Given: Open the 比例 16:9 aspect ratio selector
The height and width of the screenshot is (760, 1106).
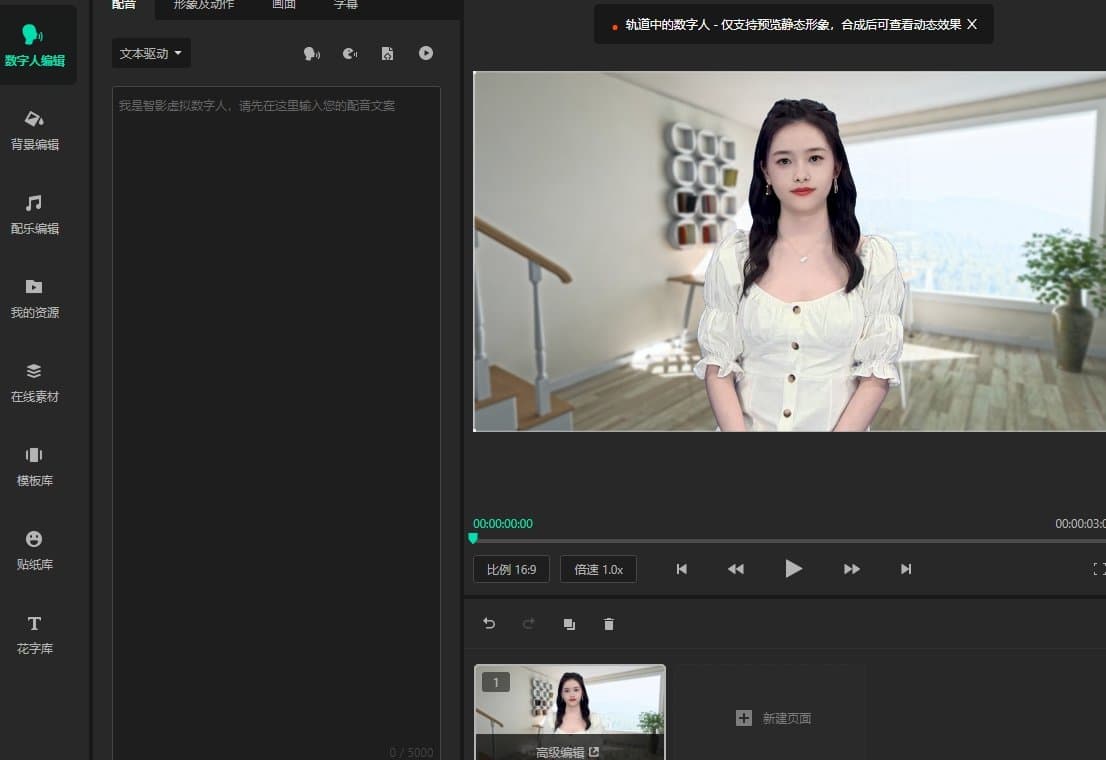Looking at the screenshot, I should [511, 568].
